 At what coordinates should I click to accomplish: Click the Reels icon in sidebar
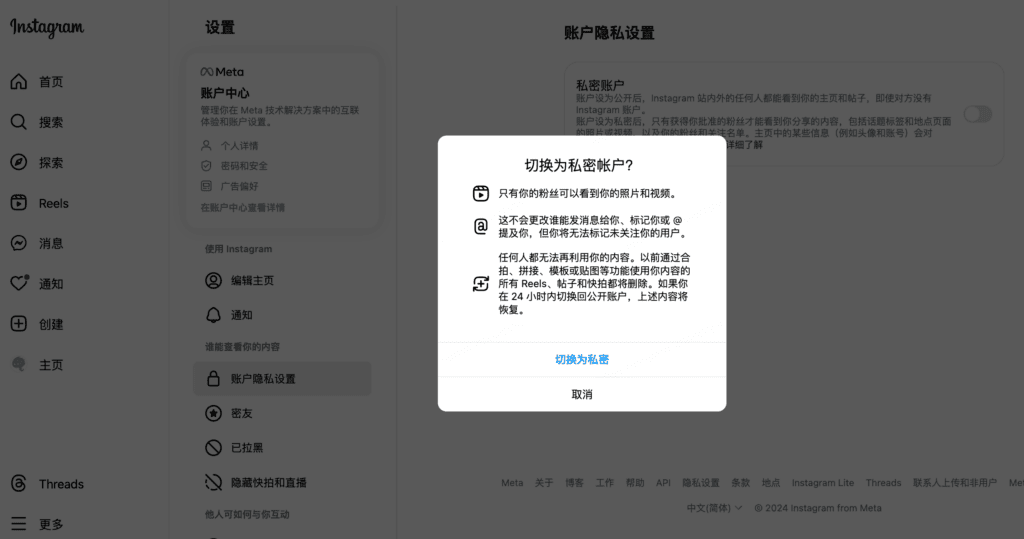pyautogui.click(x=19, y=203)
